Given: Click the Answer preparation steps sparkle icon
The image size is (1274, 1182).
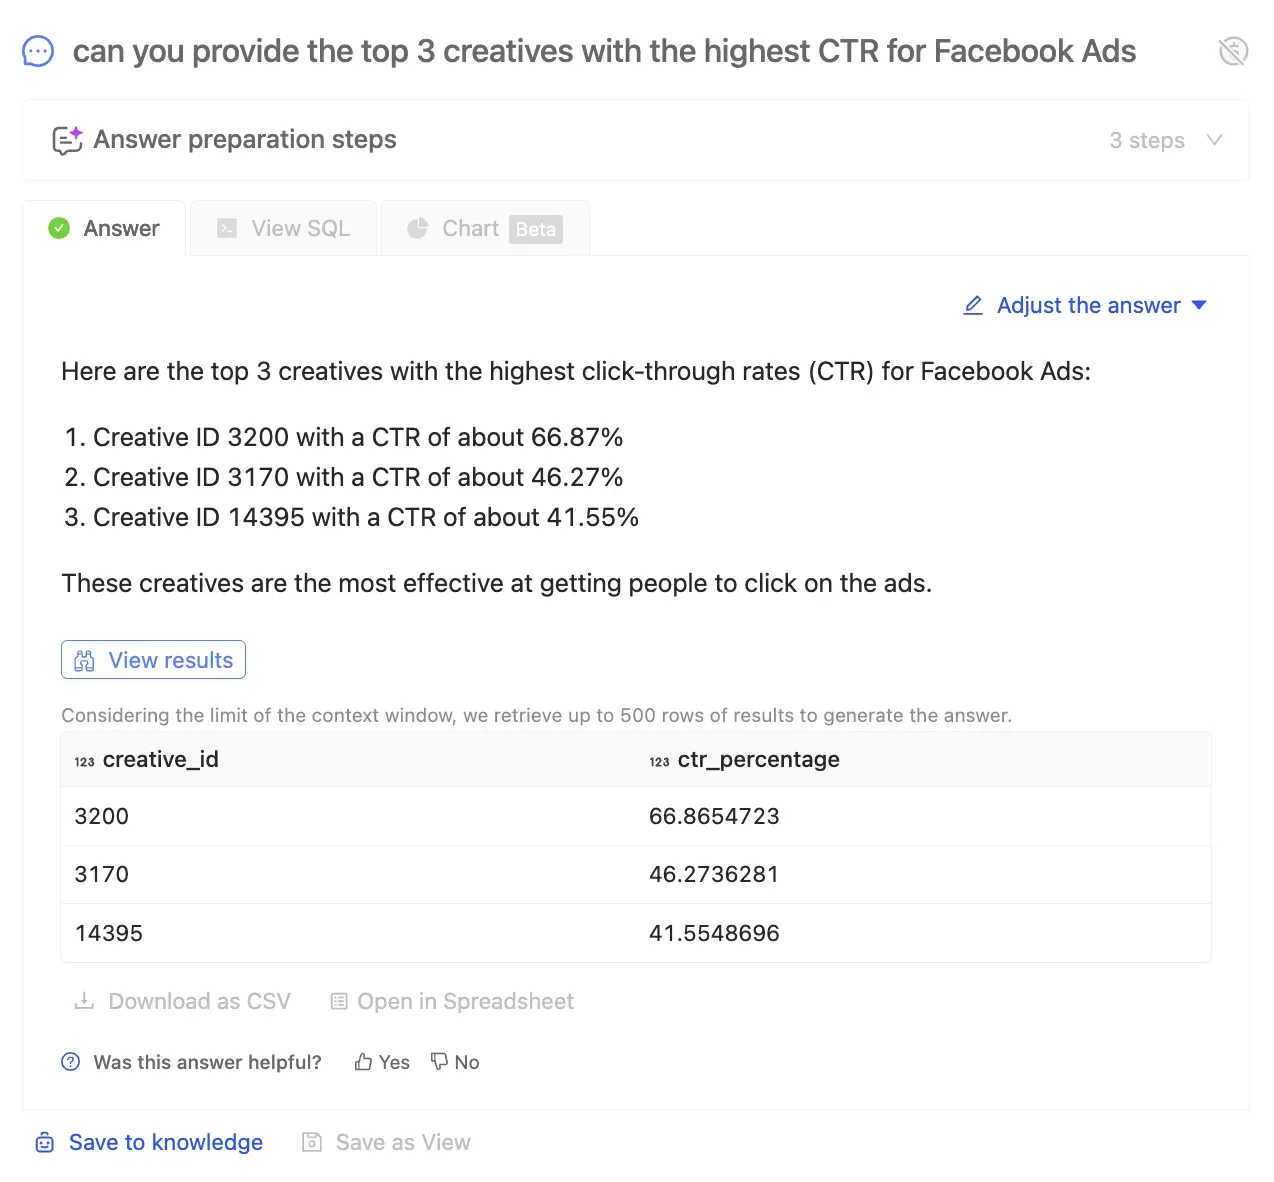Looking at the screenshot, I should 67,140.
